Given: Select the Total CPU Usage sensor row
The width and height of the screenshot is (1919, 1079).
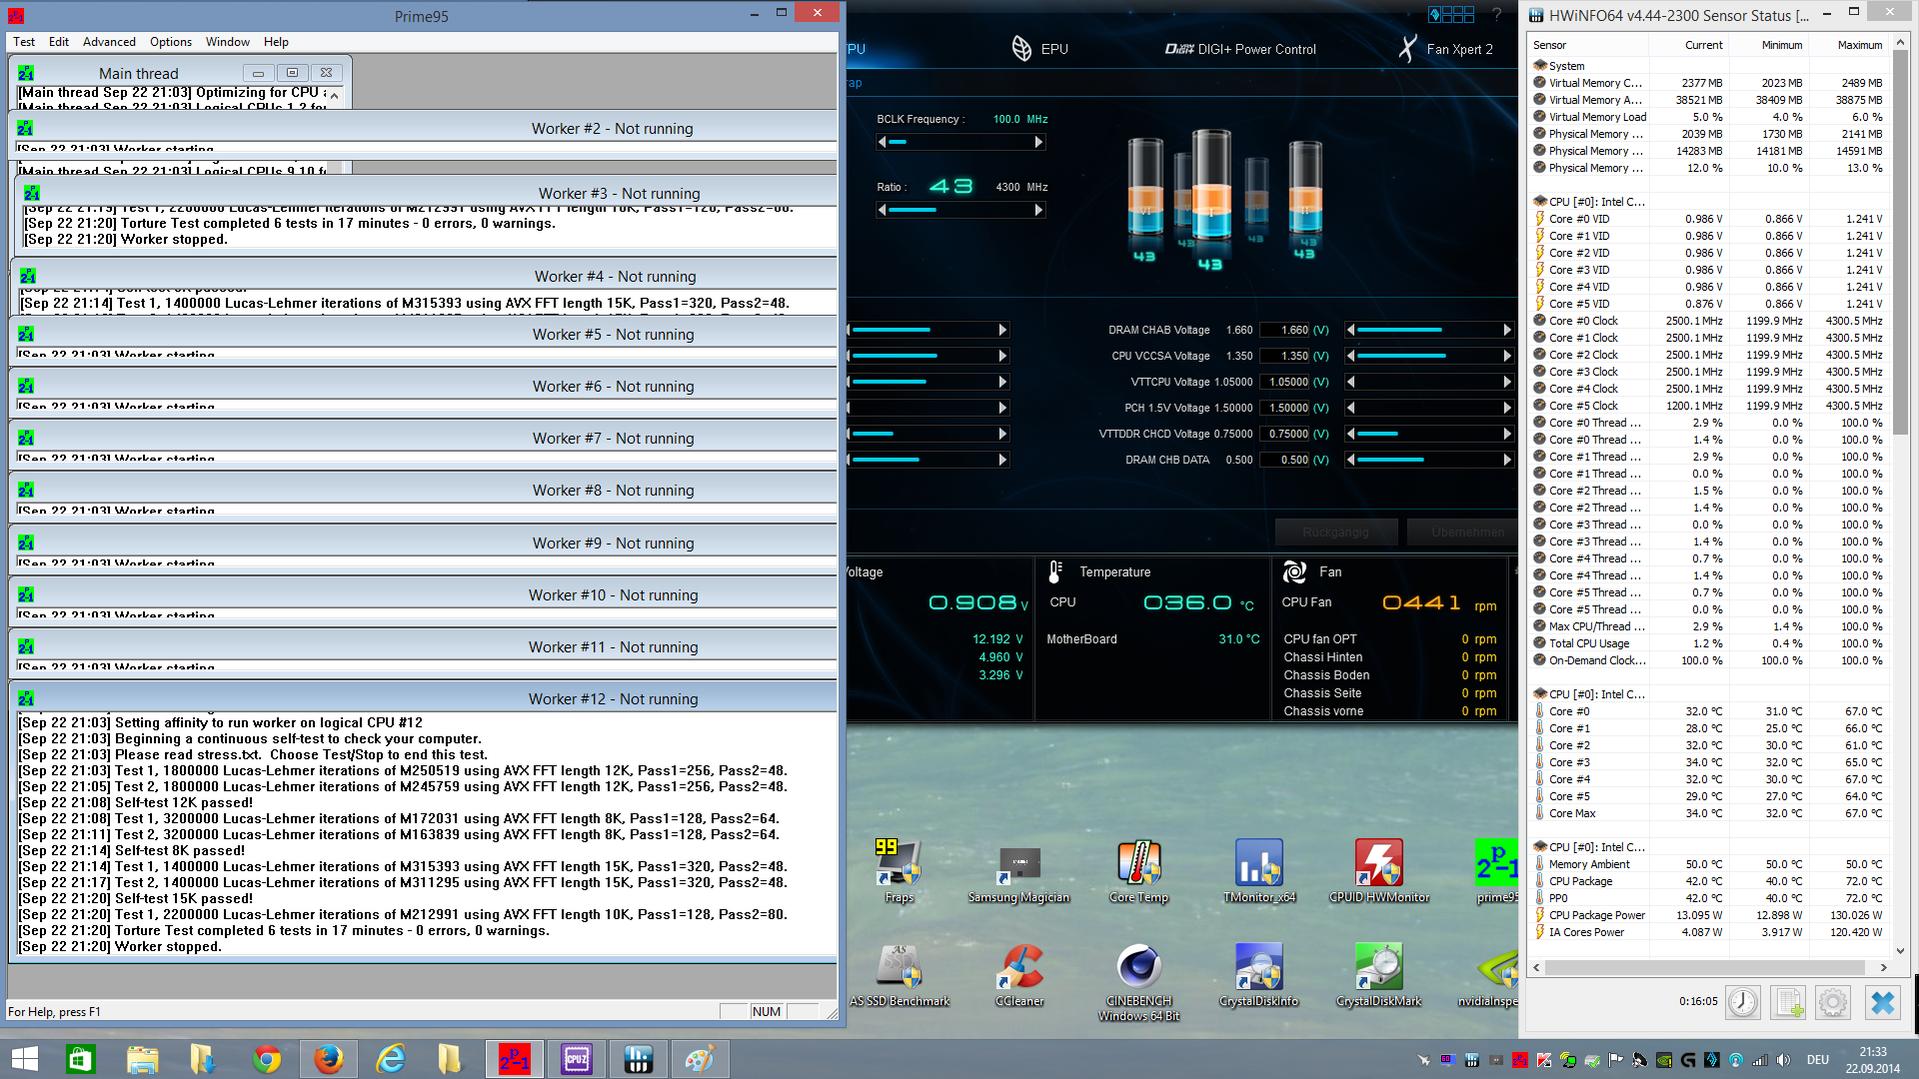Looking at the screenshot, I should point(1710,644).
